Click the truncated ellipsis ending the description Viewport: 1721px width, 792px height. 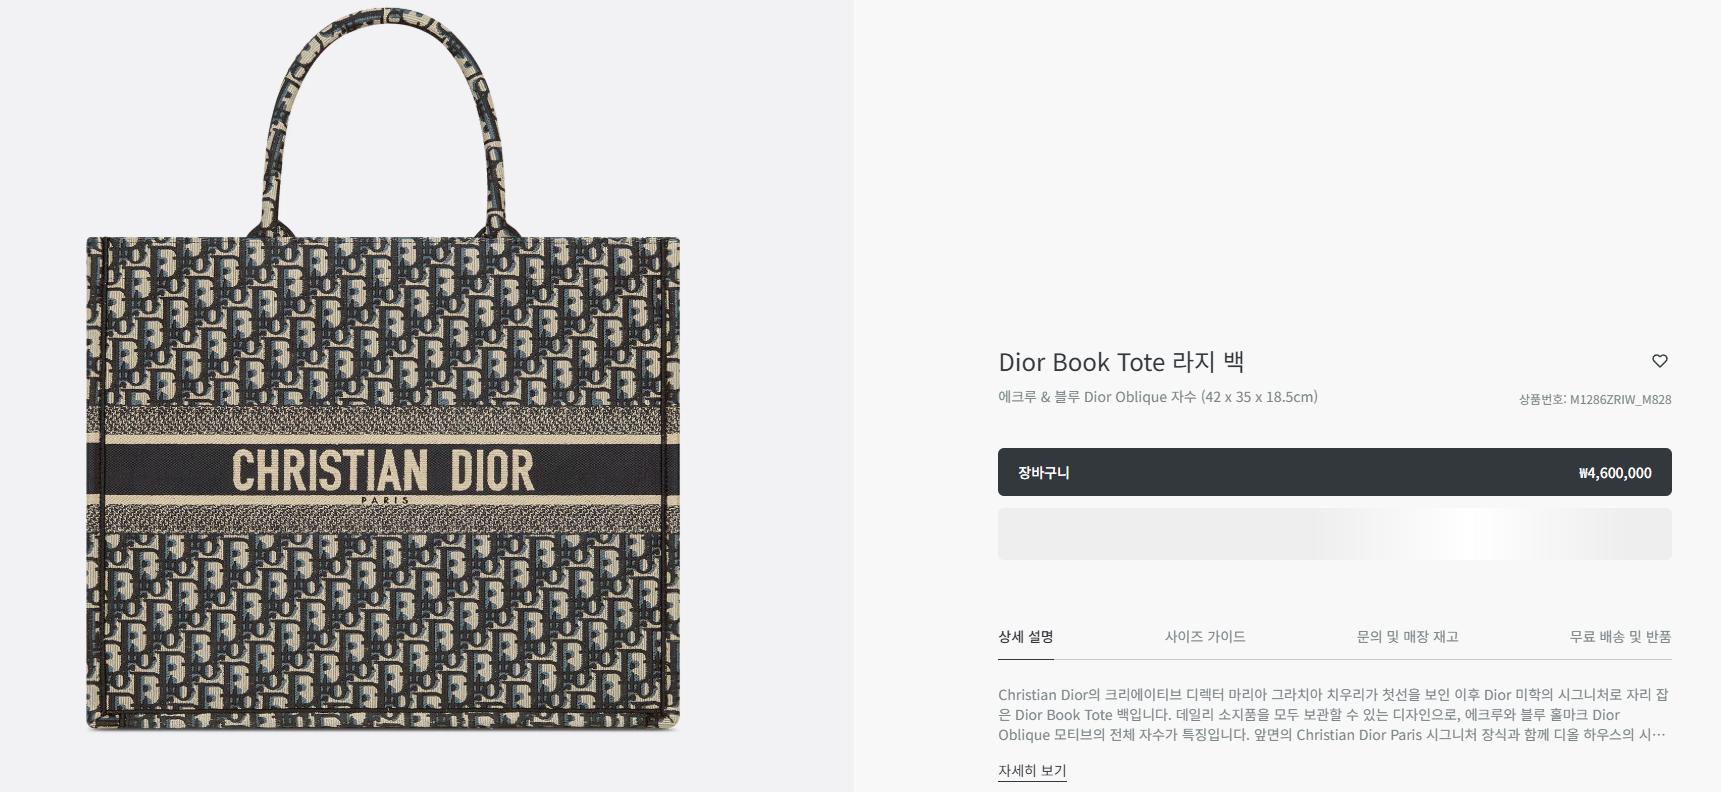click(1658, 735)
